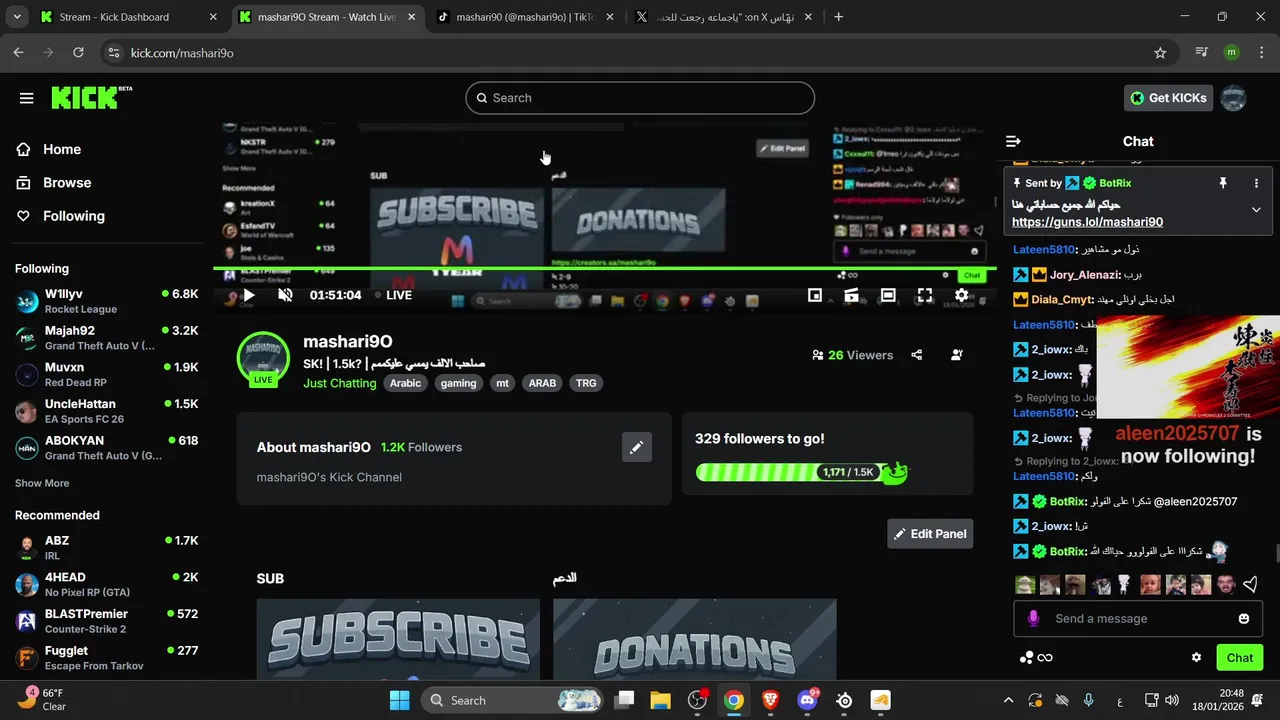Click the KICK logo
Image resolution: width=1280 pixels, height=720 pixels.
91,97
